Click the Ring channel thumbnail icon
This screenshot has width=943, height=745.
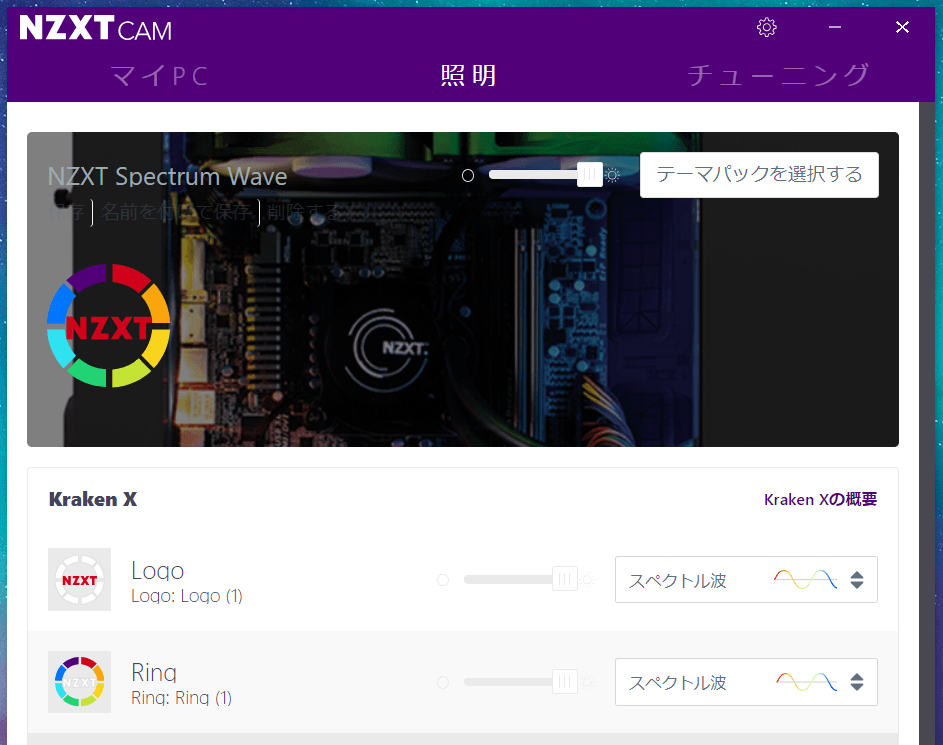[79, 682]
